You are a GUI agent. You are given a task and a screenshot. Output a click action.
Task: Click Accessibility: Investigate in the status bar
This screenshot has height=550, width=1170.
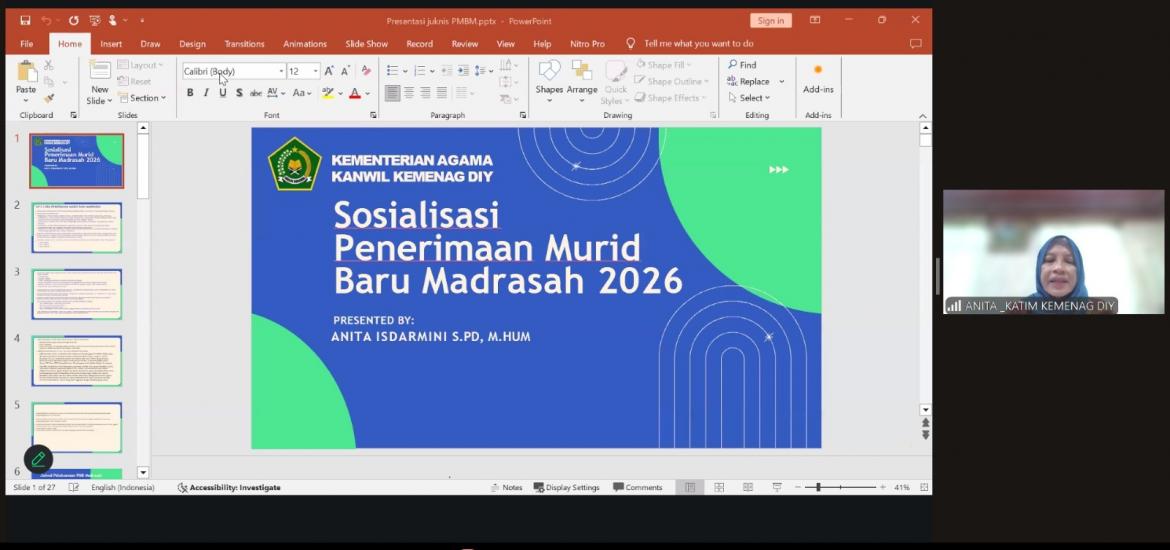pyautogui.click(x=229, y=487)
